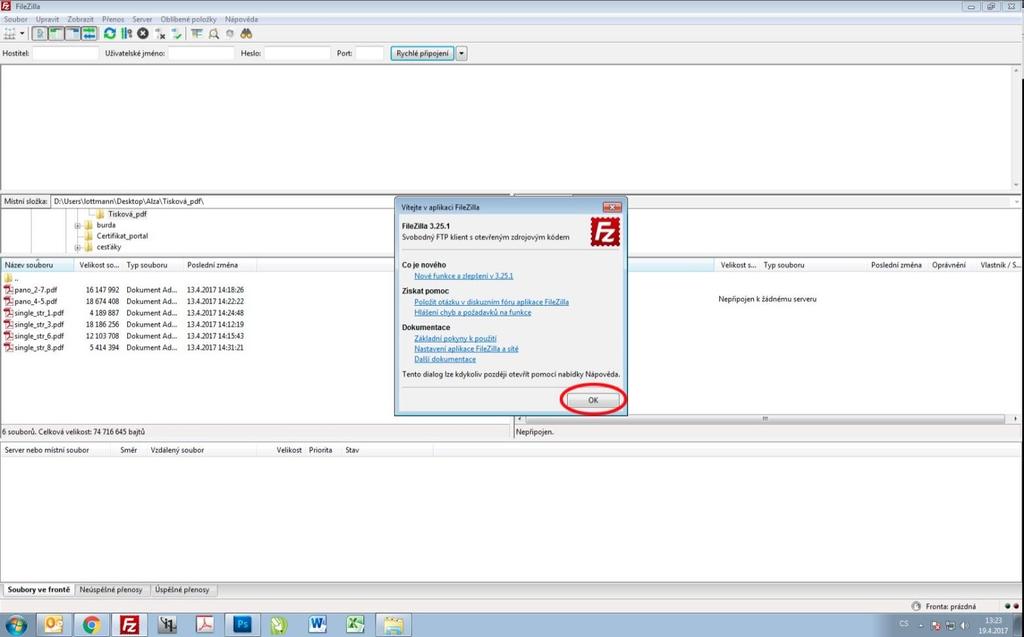Open Photoshop from the taskbar

tap(242, 625)
